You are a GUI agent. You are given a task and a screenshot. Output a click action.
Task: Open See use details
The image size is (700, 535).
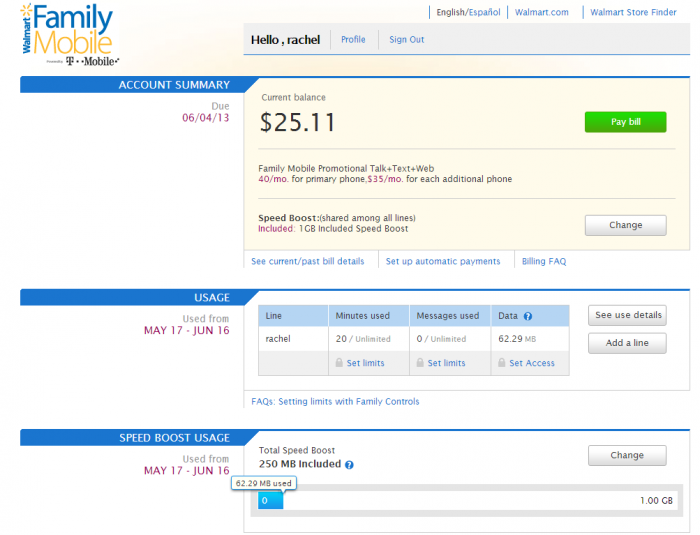click(628, 315)
